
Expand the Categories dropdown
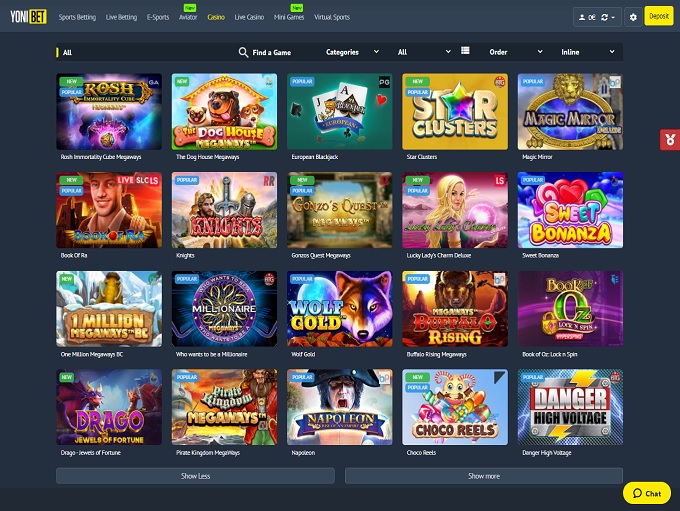352,52
